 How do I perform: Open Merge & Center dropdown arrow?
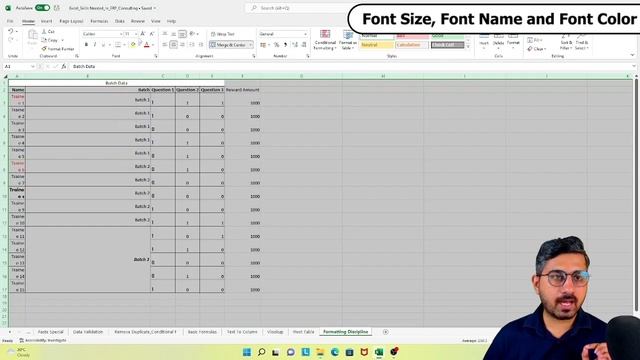tap(251, 44)
